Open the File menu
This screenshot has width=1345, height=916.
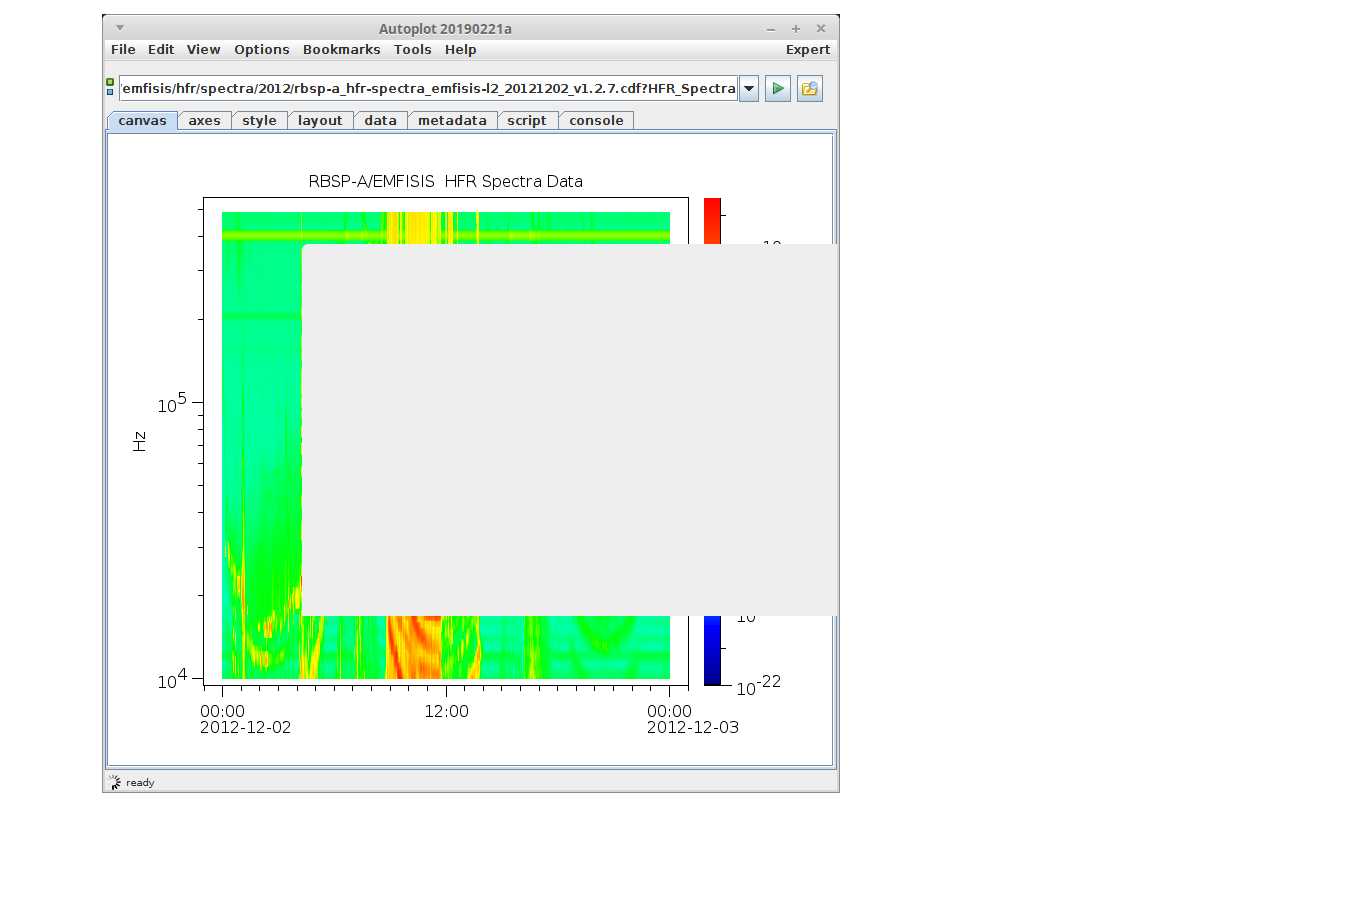coord(123,50)
